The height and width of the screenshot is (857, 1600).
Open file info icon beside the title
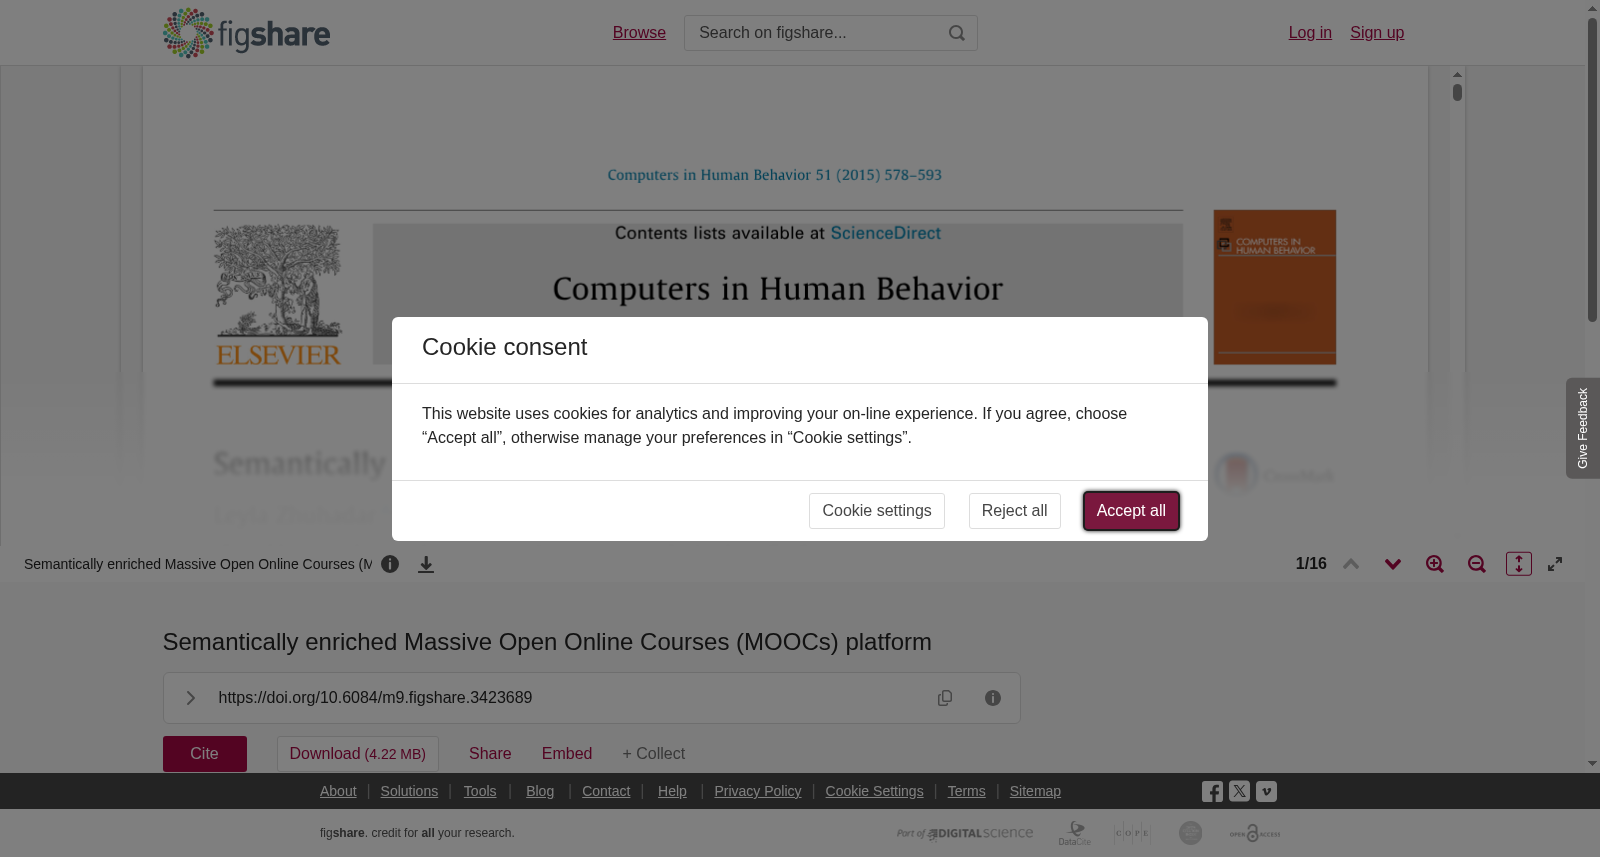tap(390, 564)
